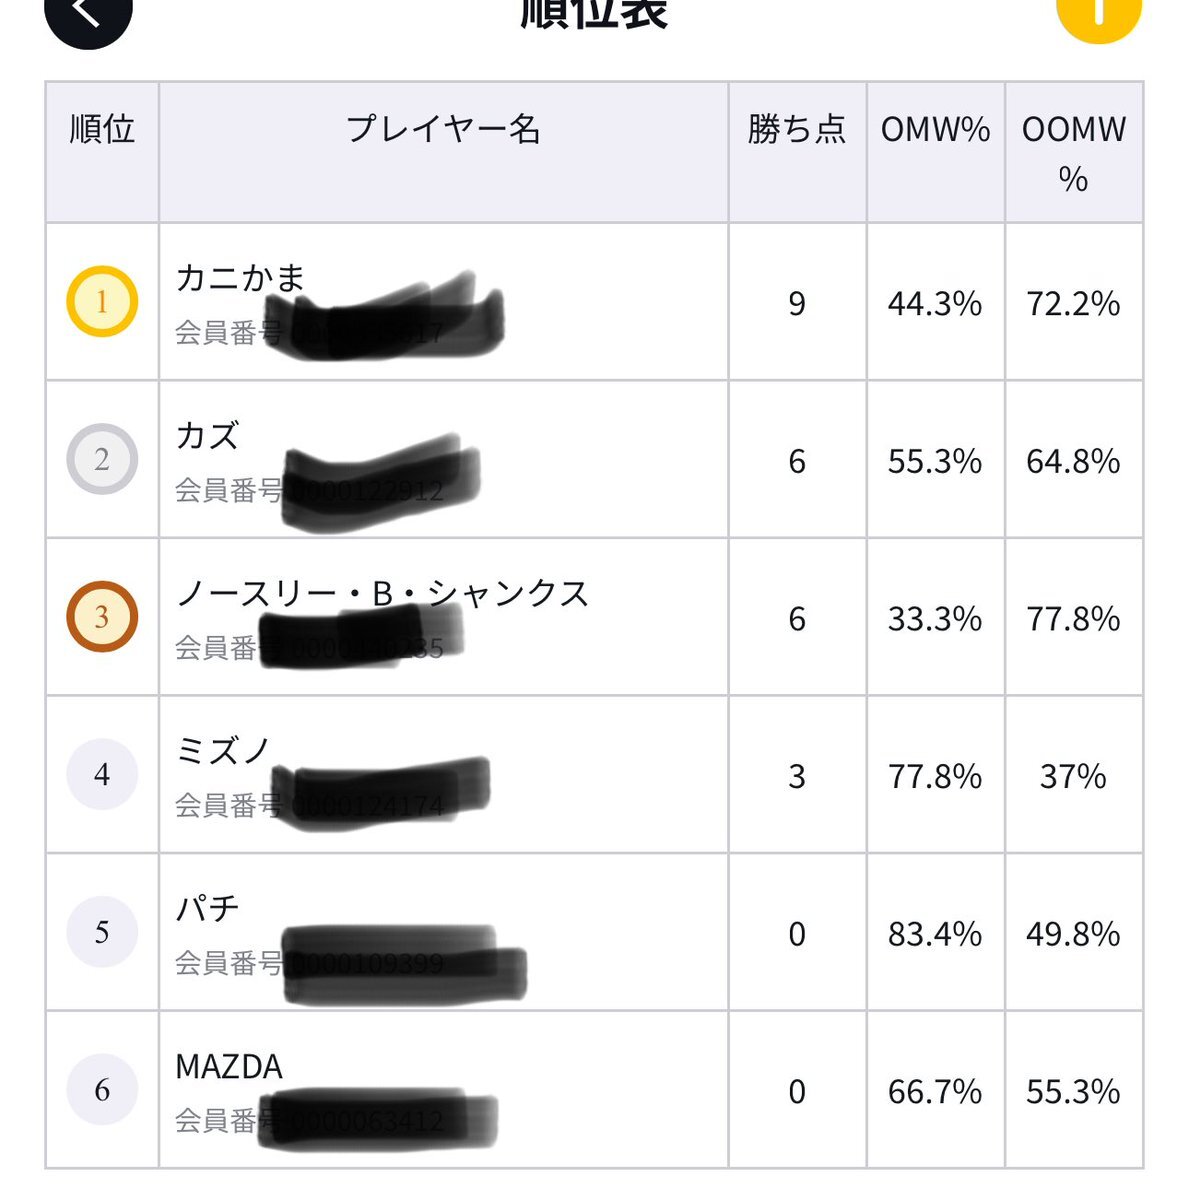Open player ミズノ entry

443,775
